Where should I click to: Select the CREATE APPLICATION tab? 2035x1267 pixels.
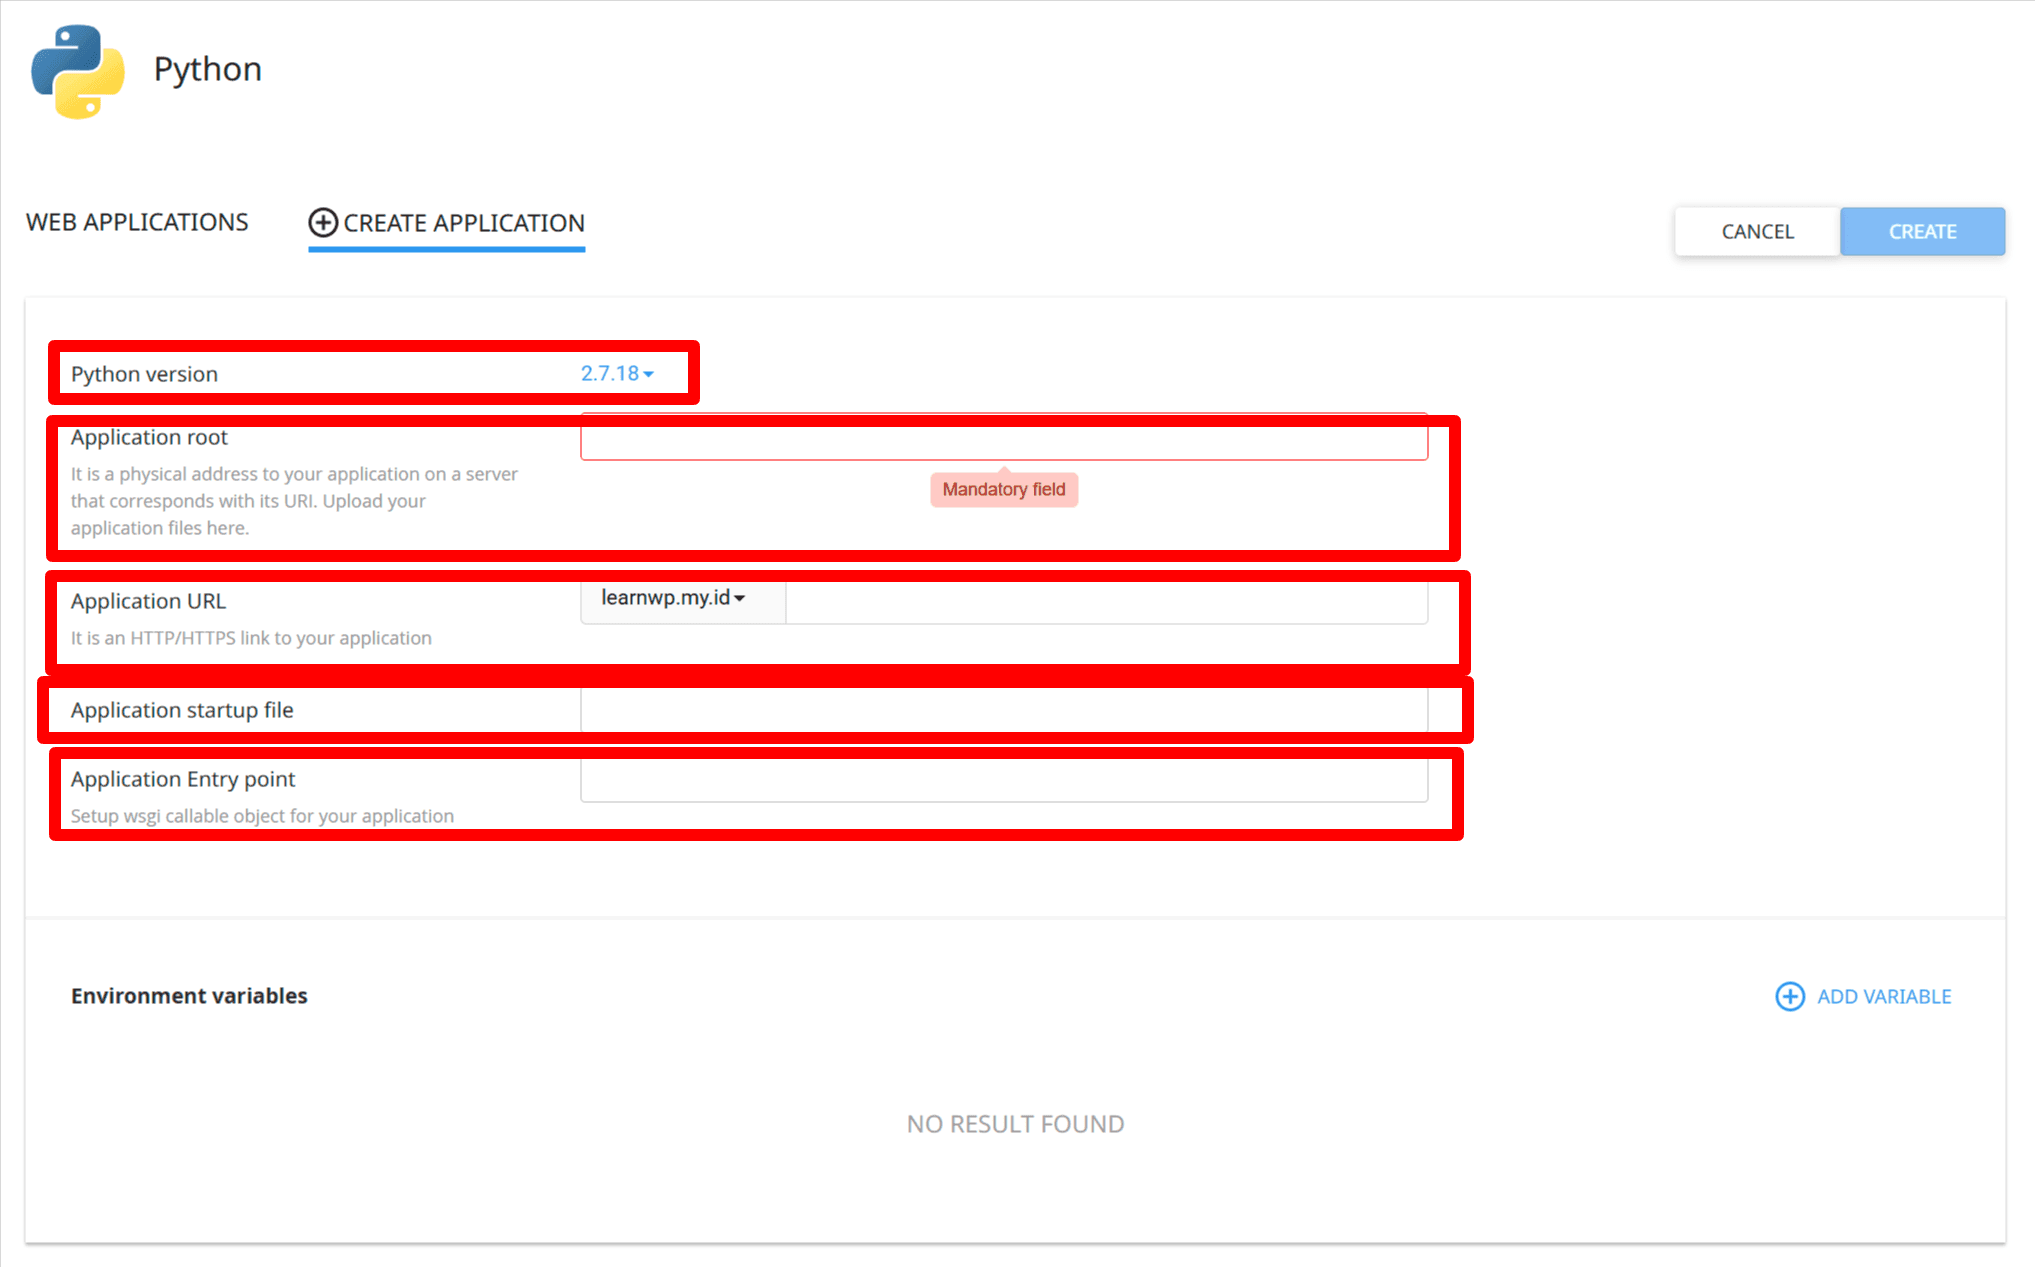coord(463,223)
